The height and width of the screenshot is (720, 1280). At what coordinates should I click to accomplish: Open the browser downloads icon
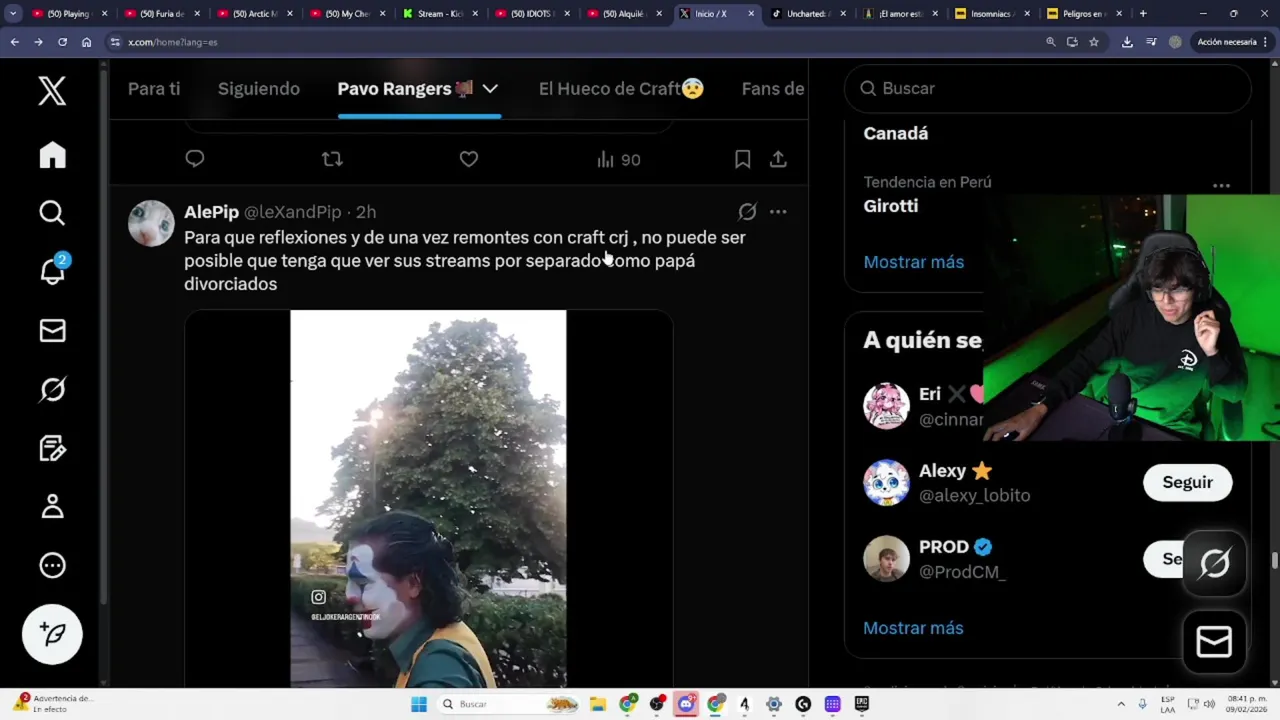tap(1127, 42)
